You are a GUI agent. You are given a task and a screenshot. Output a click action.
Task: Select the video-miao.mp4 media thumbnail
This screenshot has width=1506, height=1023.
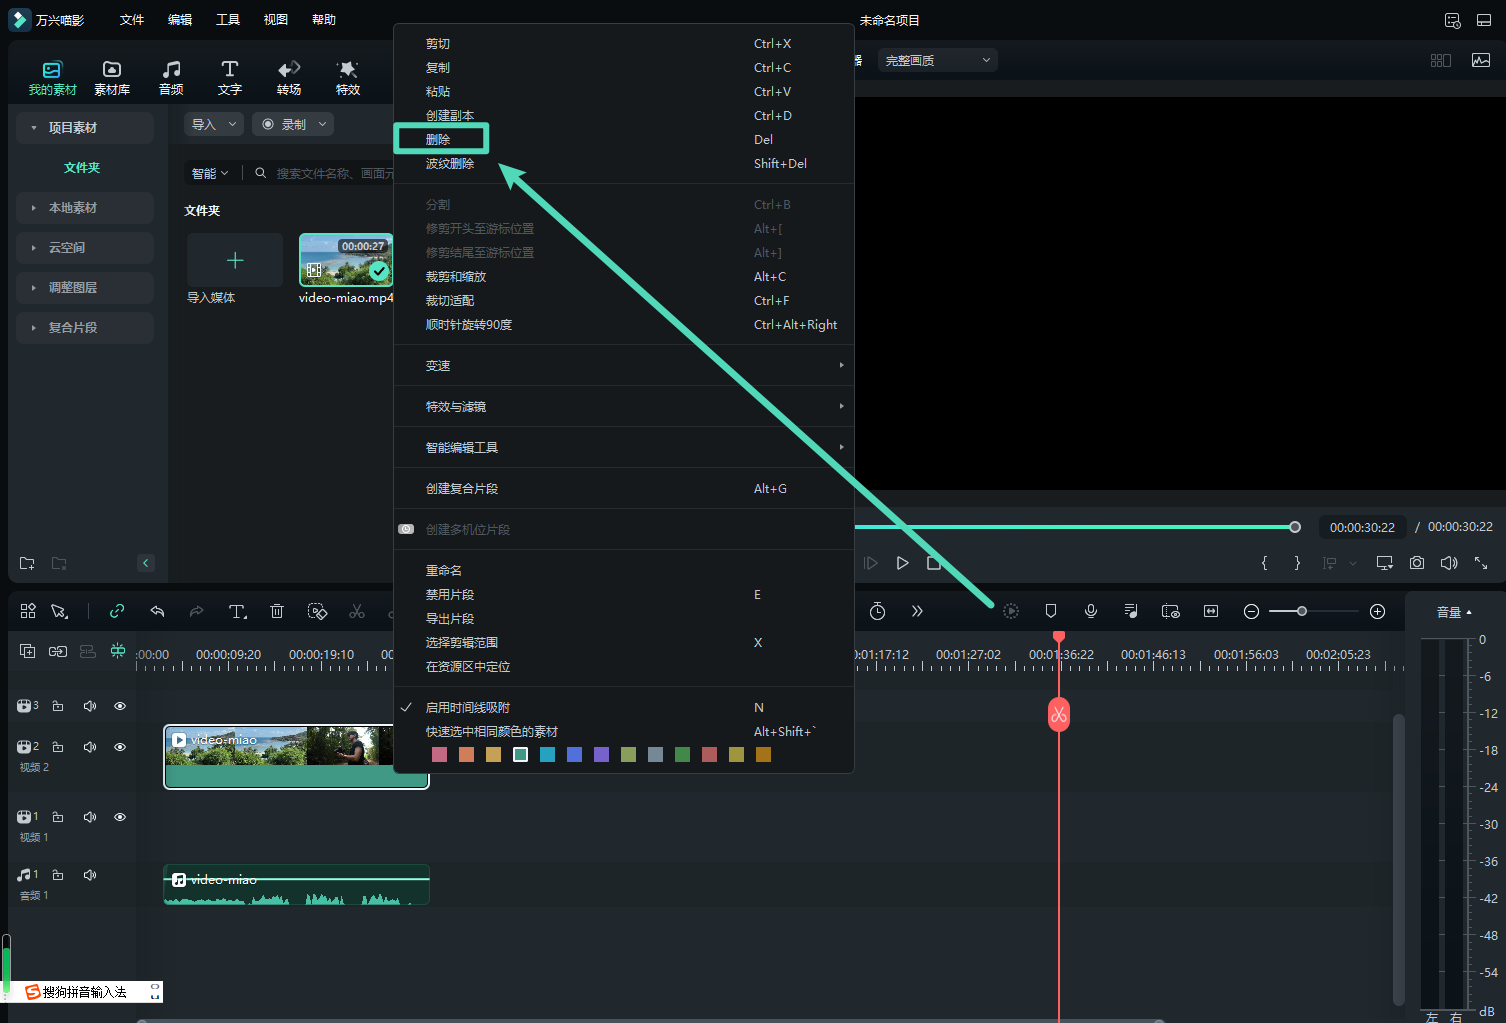pos(346,261)
